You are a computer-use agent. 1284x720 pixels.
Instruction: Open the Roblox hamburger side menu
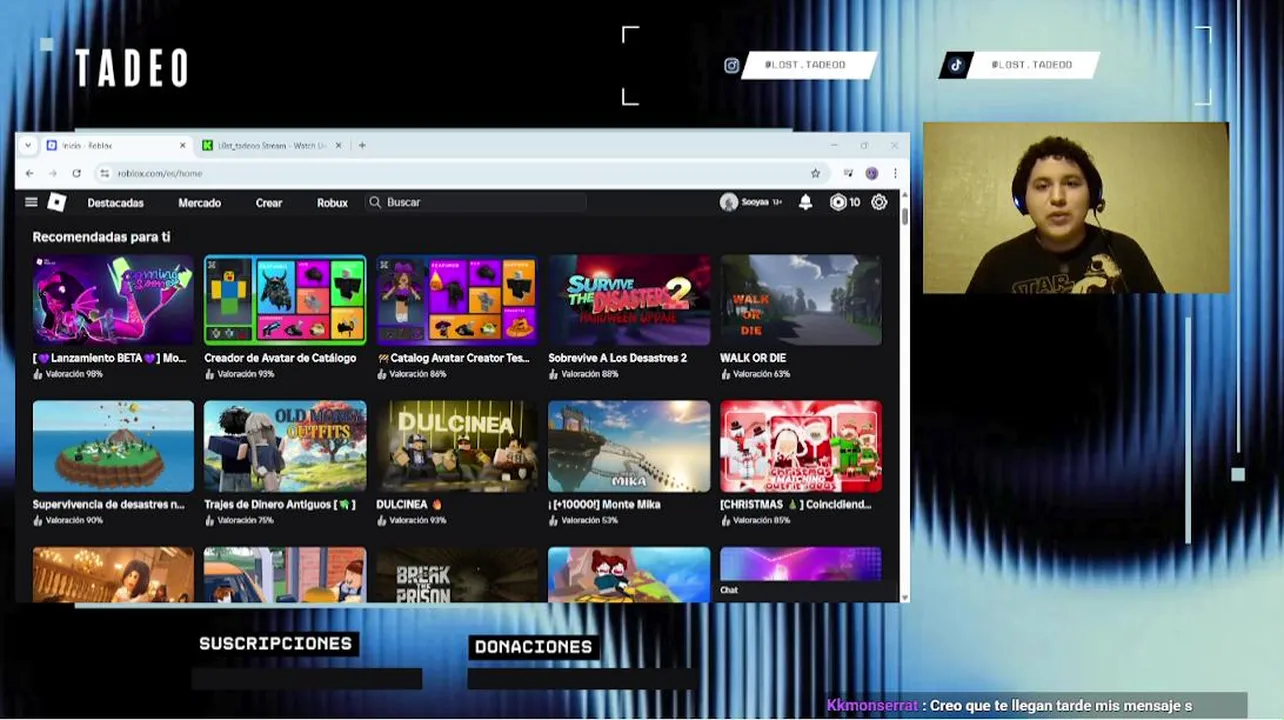click(x=31, y=202)
